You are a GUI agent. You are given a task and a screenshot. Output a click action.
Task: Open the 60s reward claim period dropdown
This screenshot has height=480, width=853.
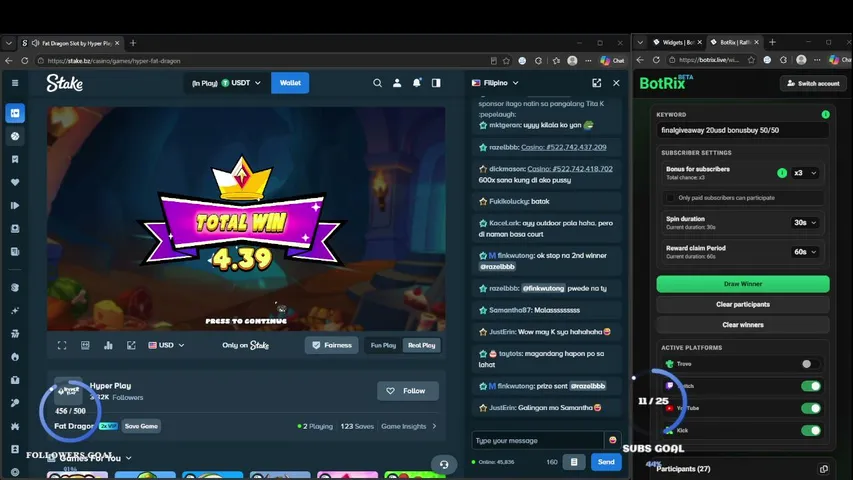point(805,252)
